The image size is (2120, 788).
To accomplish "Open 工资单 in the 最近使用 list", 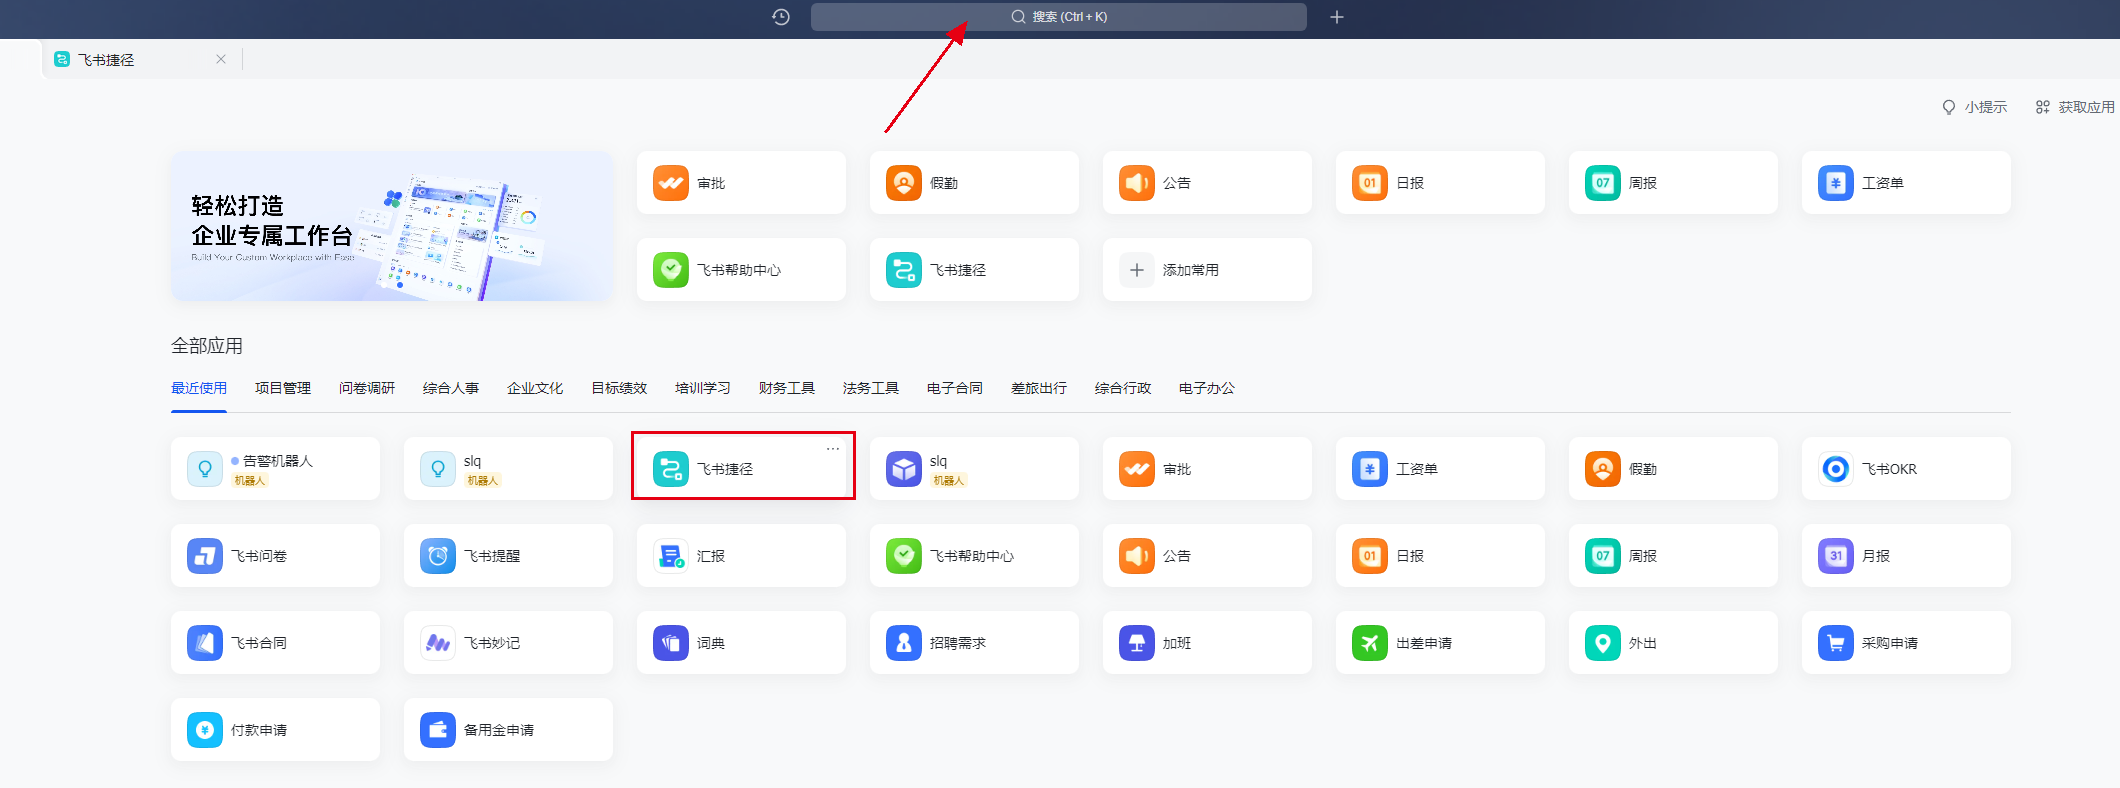I will tap(1440, 469).
